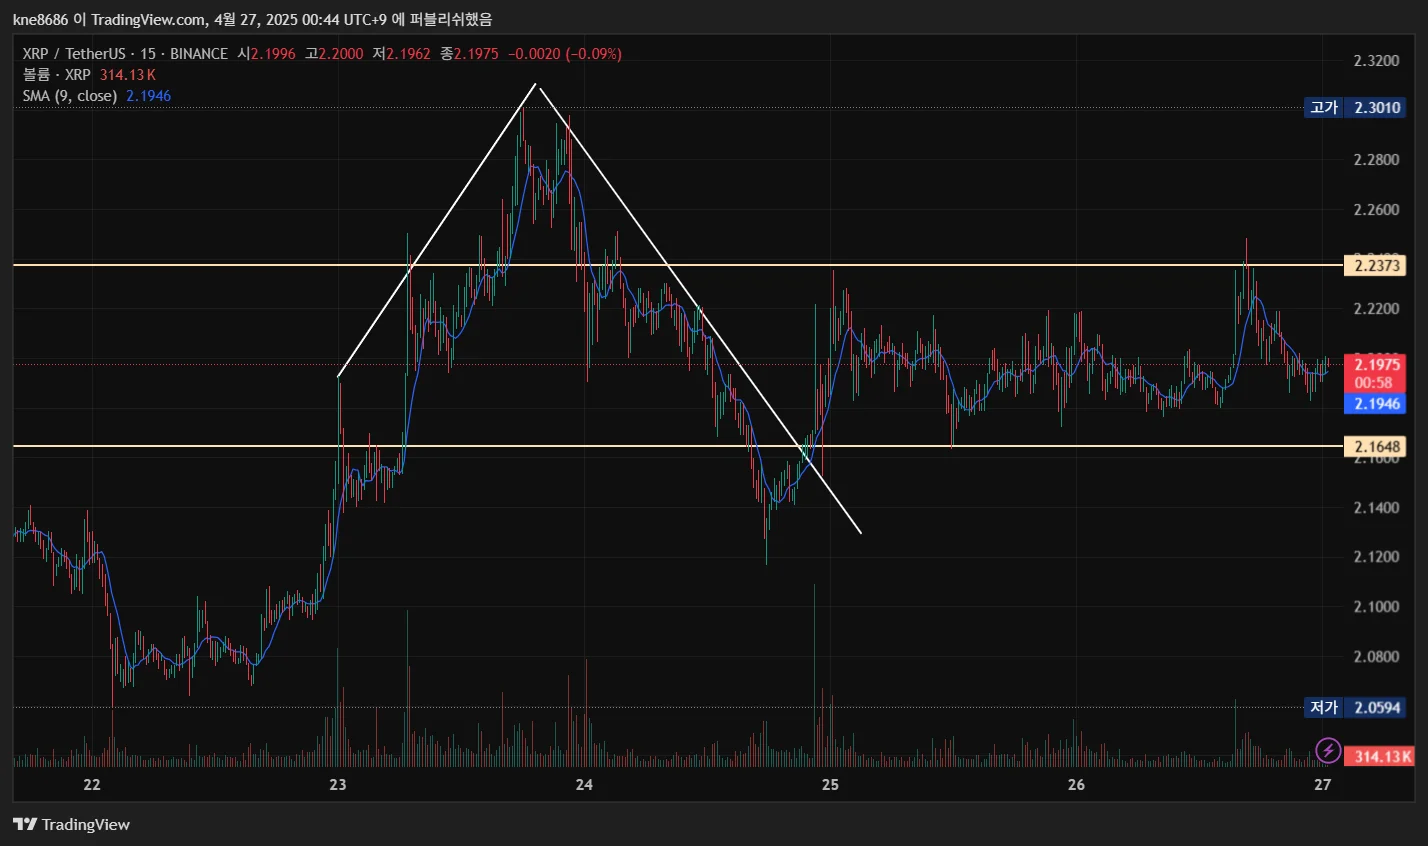
Task: Click the 2.2200 price axis tick
Action: click(1376, 309)
